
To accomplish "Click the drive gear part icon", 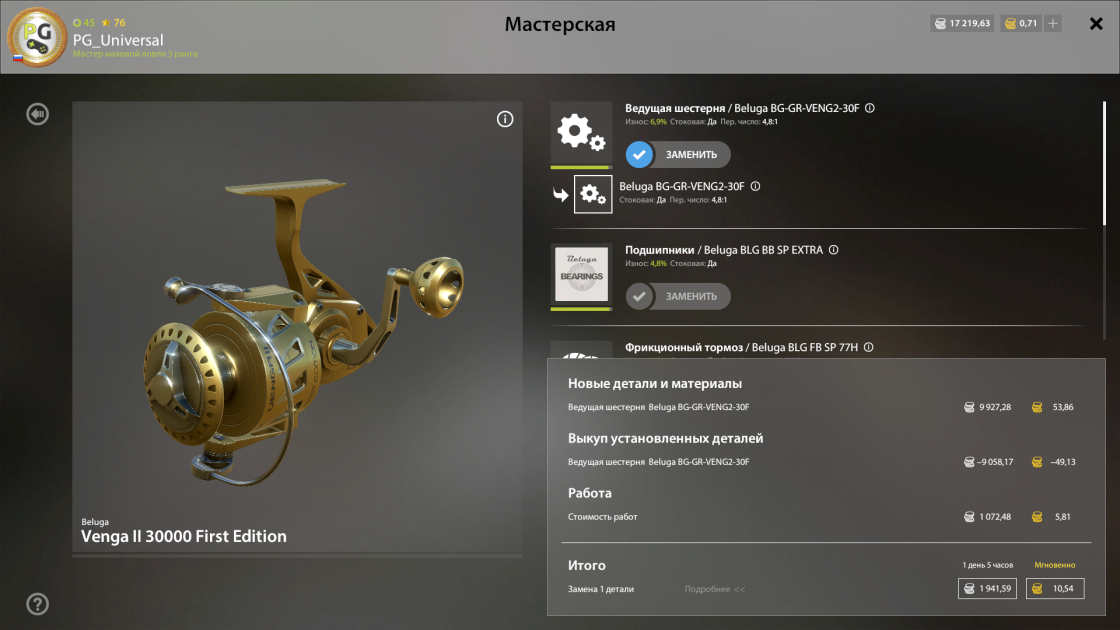I will tap(581, 134).
